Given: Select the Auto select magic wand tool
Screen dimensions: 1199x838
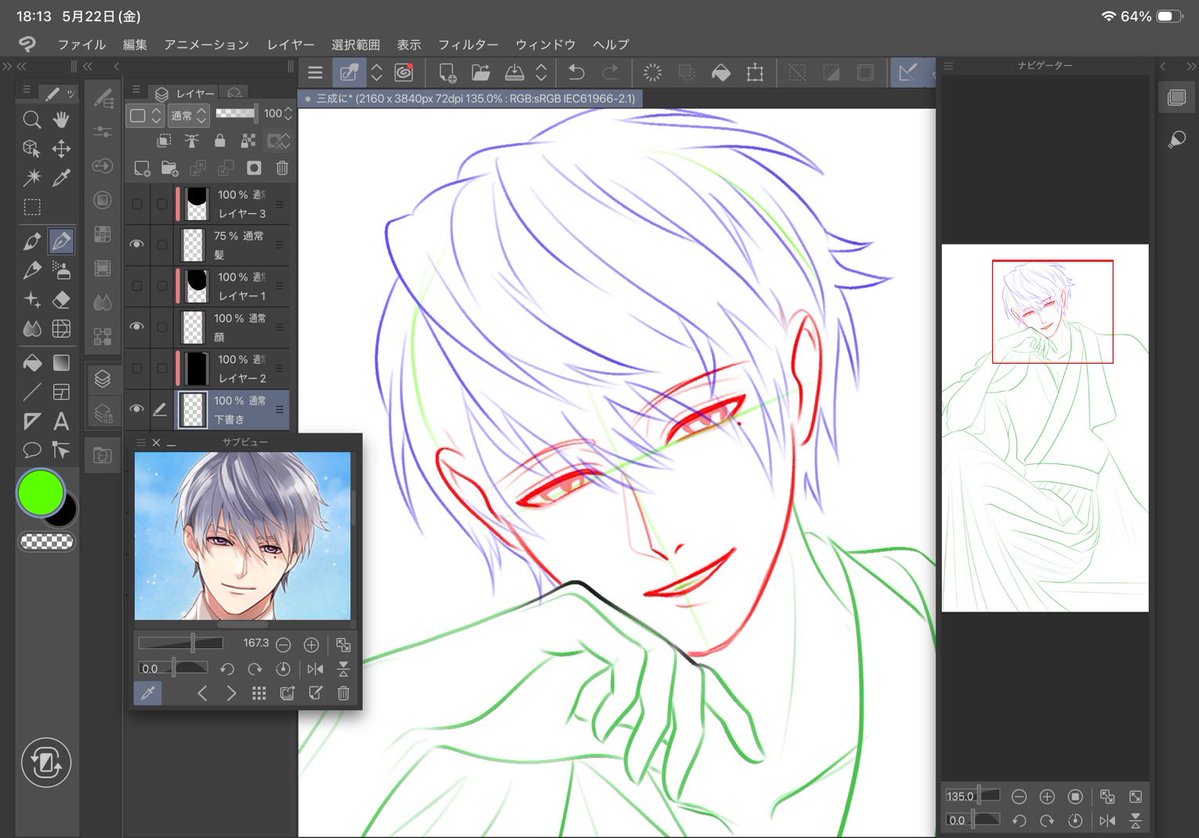Looking at the screenshot, I should tap(31, 177).
